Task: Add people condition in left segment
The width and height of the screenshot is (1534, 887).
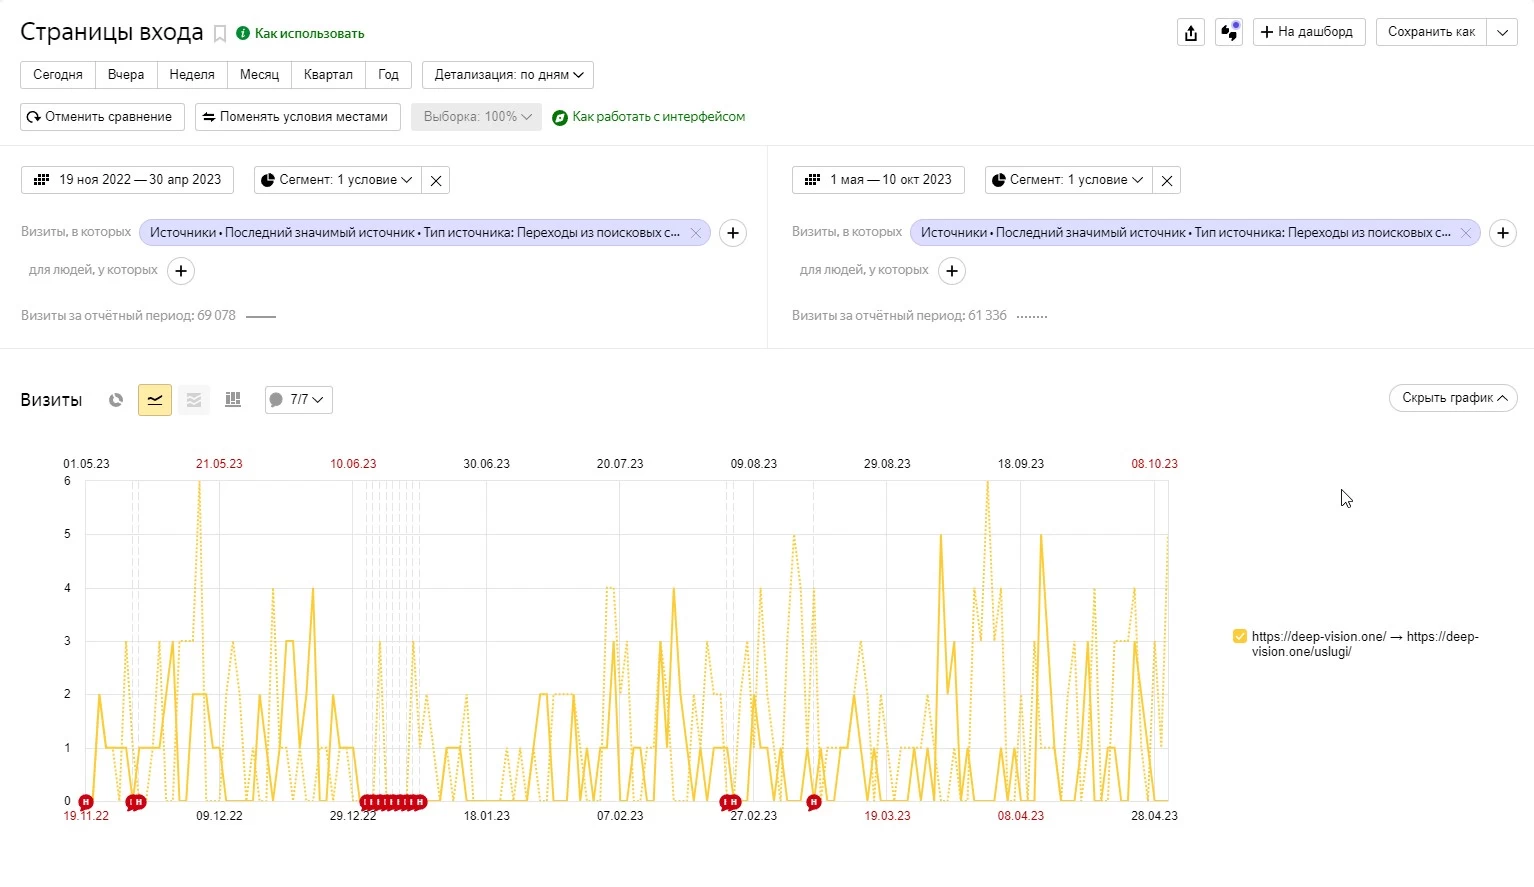Action: click(x=181, y=271)
